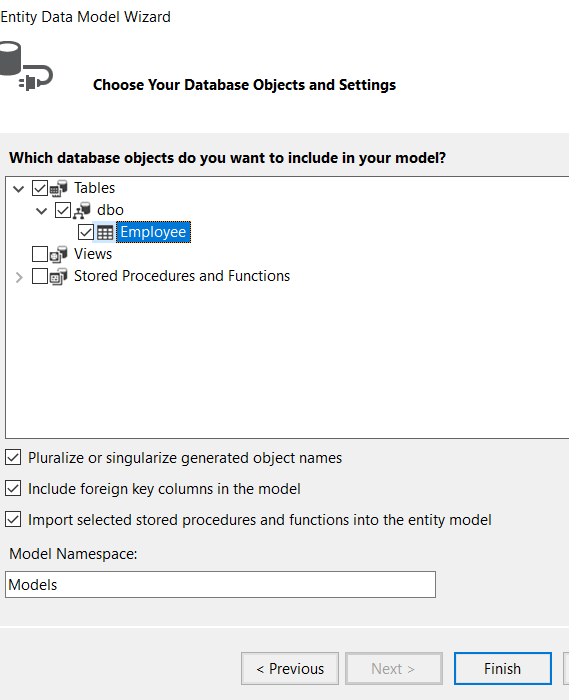Click the Tables database icon

click(58, 188)
